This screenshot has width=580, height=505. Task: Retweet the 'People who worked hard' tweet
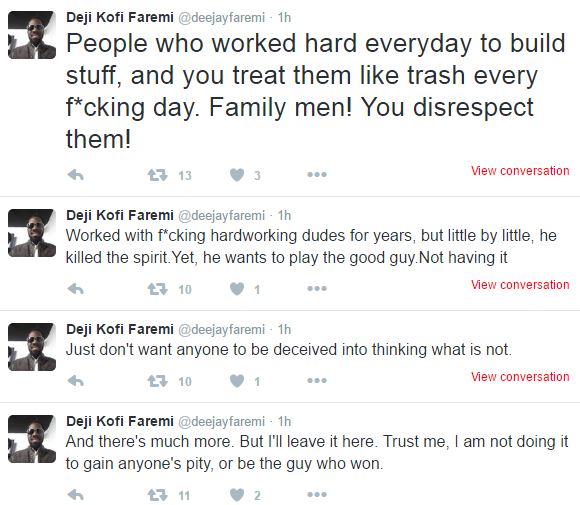158,175
